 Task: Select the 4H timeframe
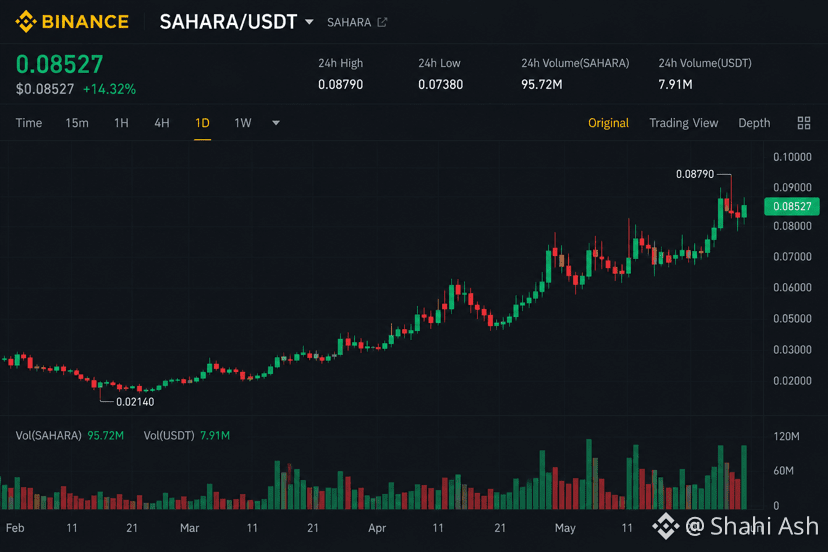coord(162,123)
